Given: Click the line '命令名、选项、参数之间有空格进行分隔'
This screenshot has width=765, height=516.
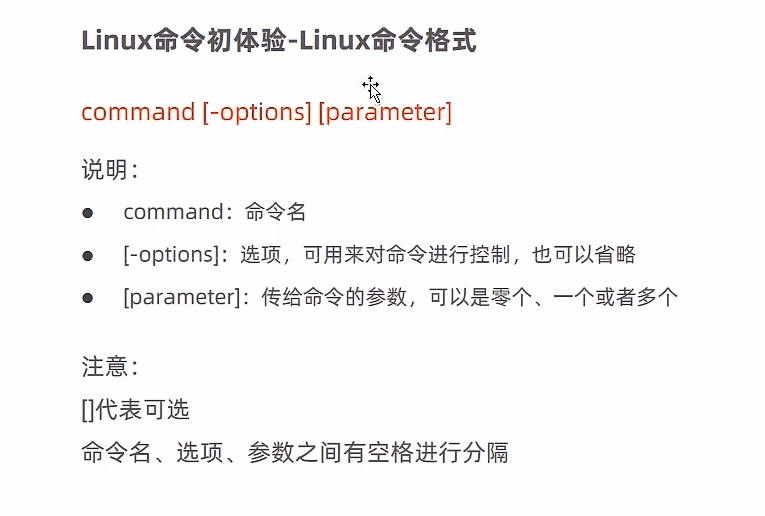Looking at the screenshot, I should pyautogui.click(x=295, y=452).
